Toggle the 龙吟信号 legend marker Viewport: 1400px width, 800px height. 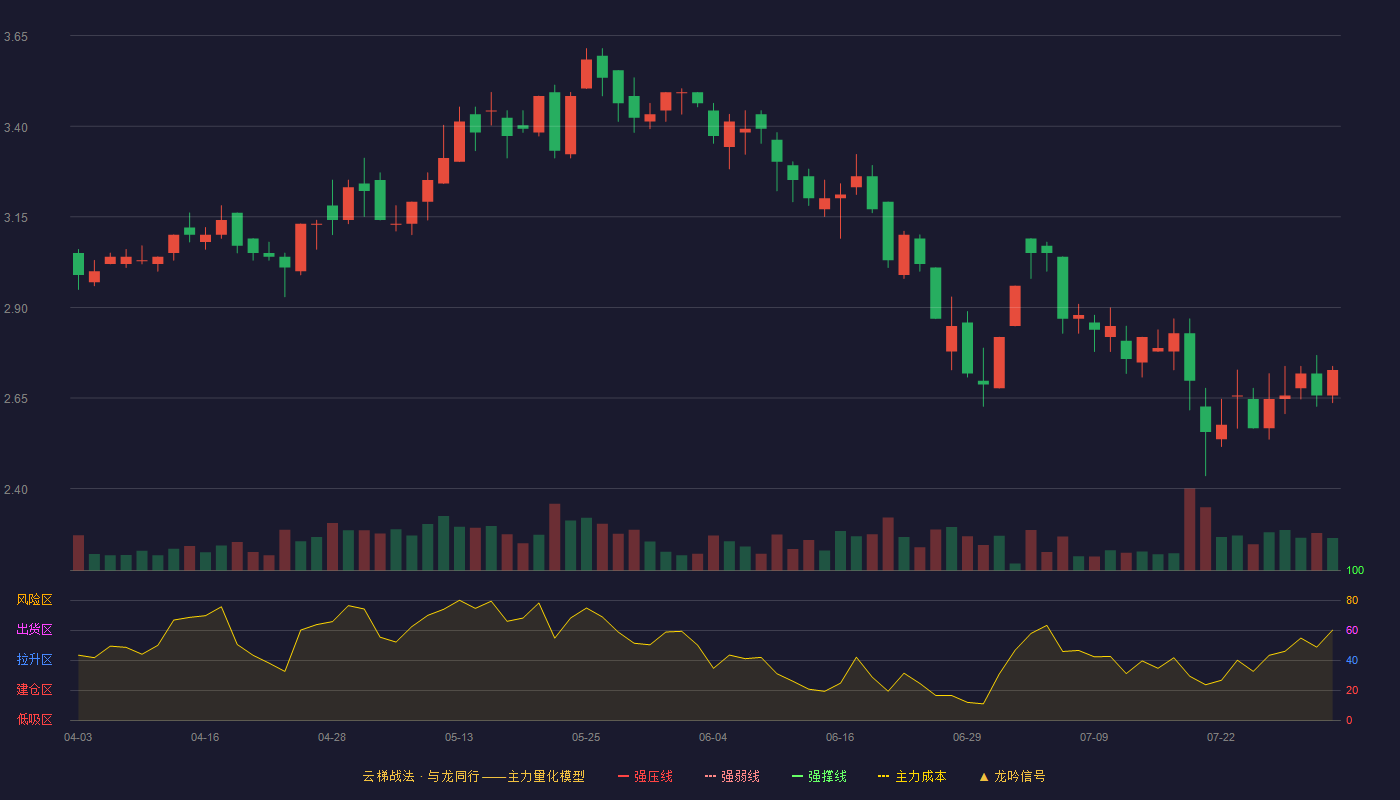[1012, 776]
